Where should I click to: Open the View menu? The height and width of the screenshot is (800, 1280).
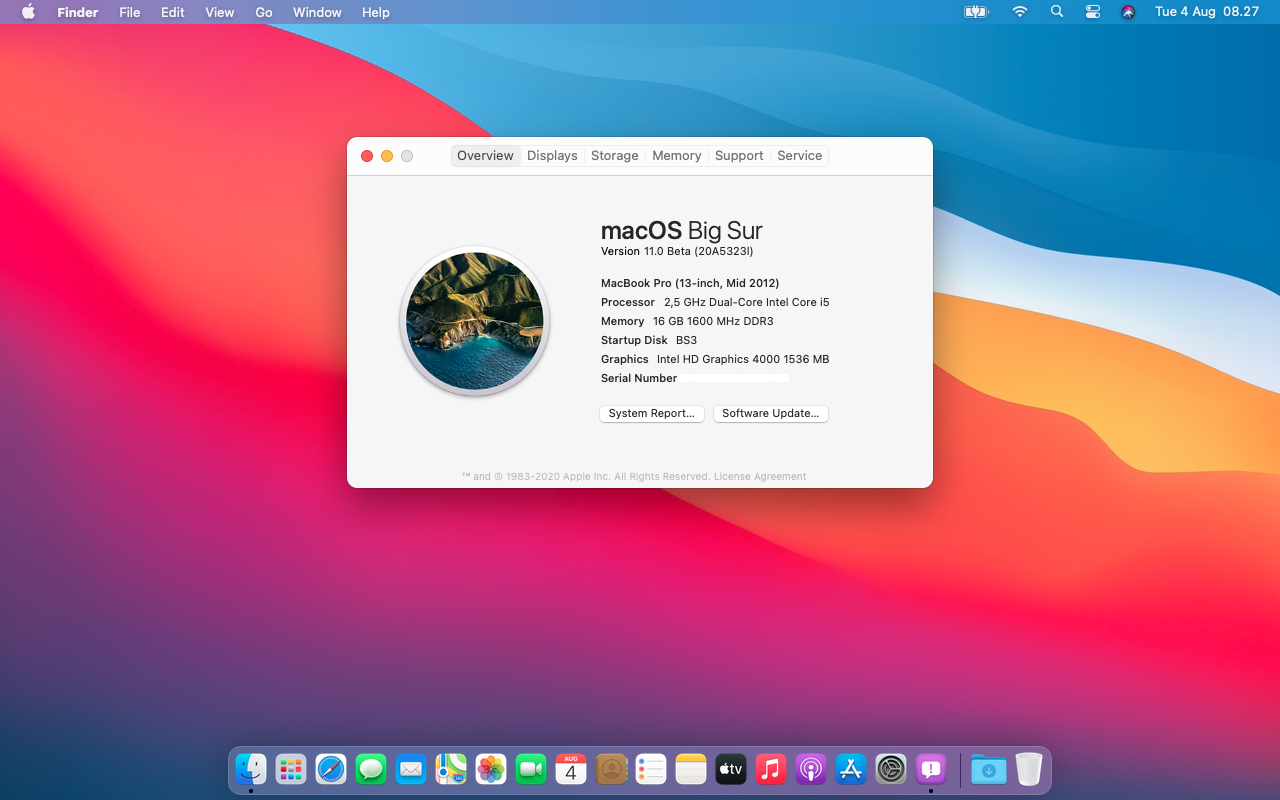220,12
